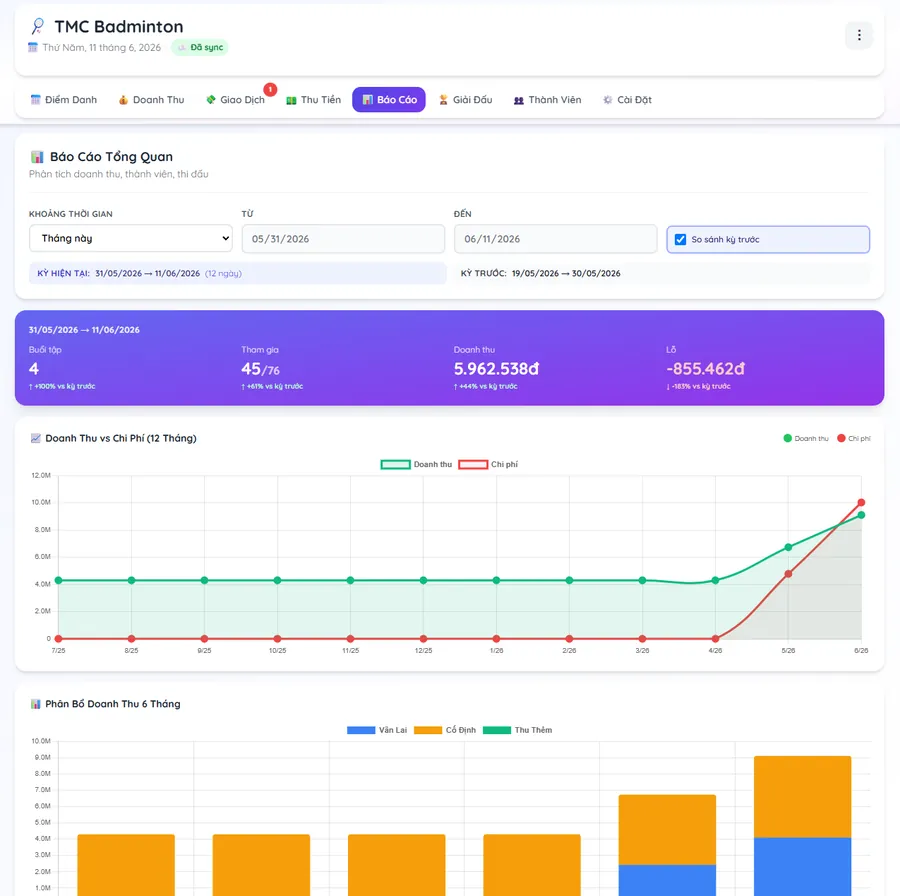Click the green revenue point at 6/26

click(x=861, y=515)
